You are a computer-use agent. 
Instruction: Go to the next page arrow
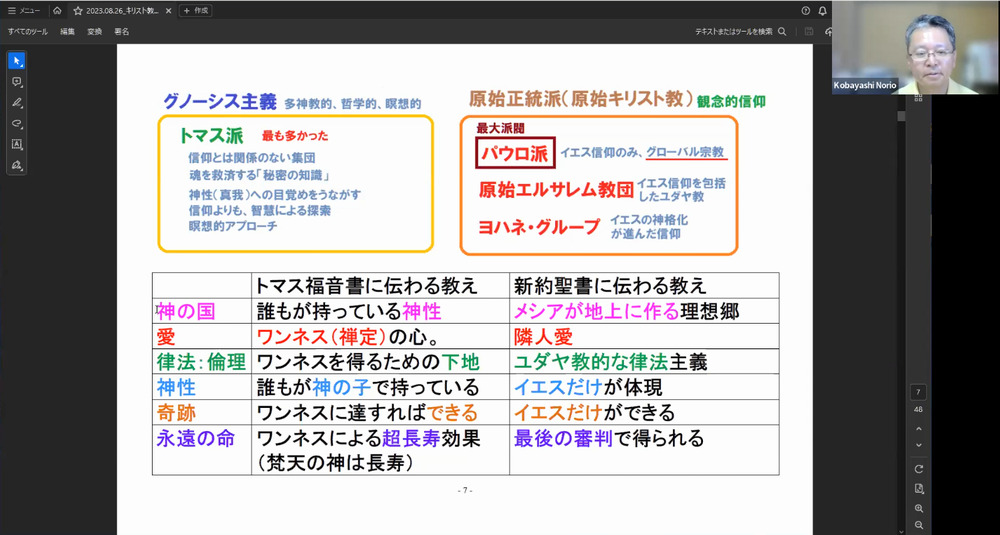tap(918, 444)
